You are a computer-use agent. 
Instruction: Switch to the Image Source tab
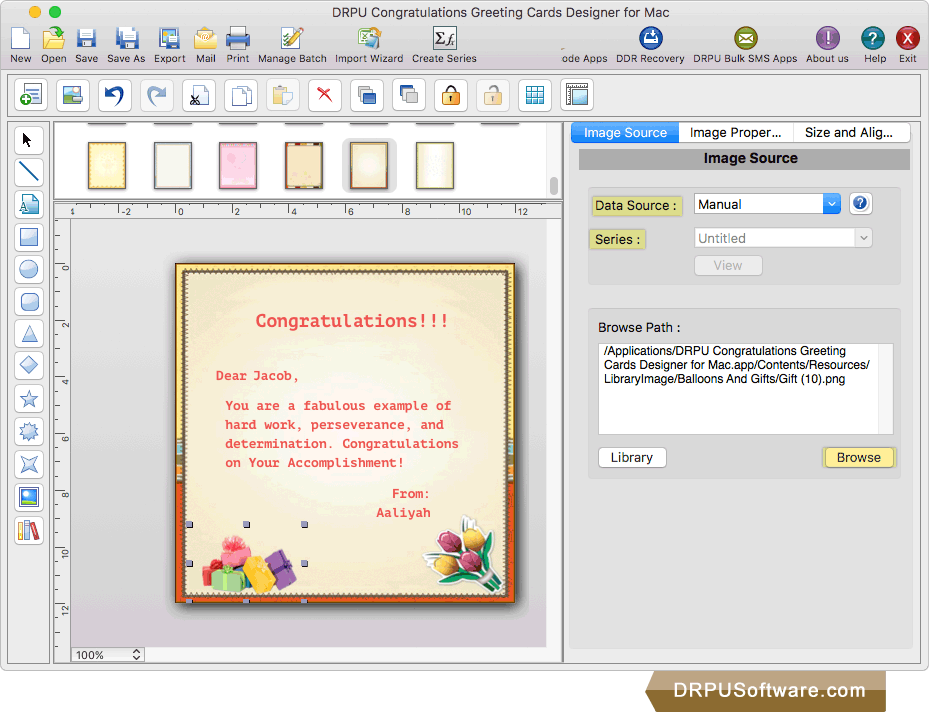point(625,133)
